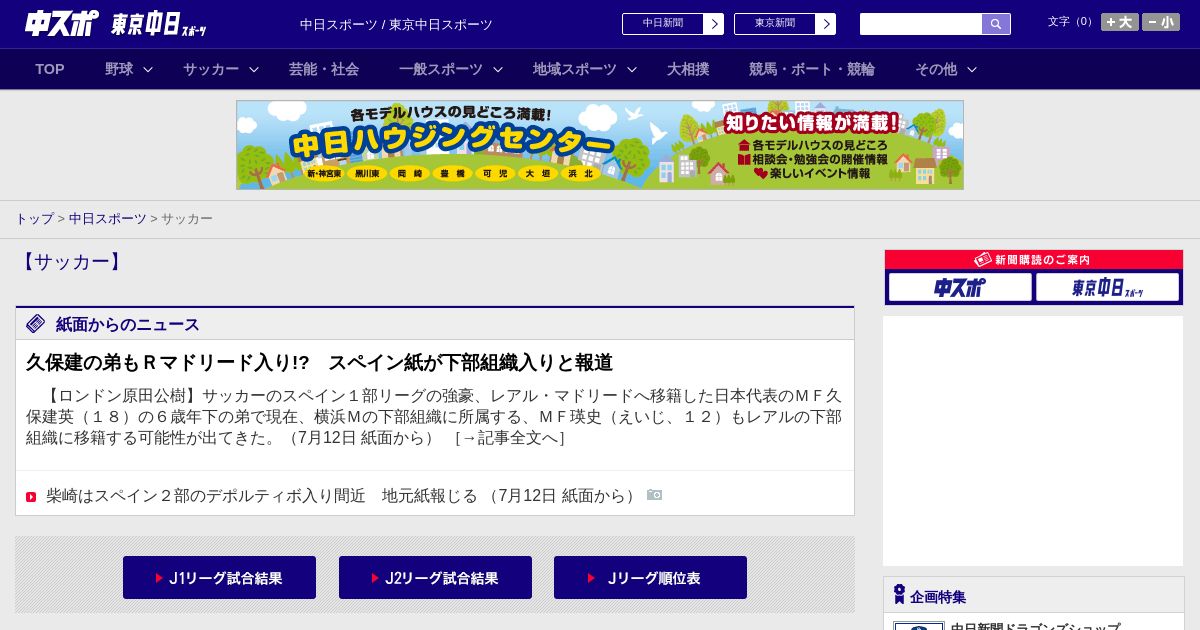Increase text size with ＋大 button
The height and width of the screenshot is (630, 1200).
(x=1120, y=22)
